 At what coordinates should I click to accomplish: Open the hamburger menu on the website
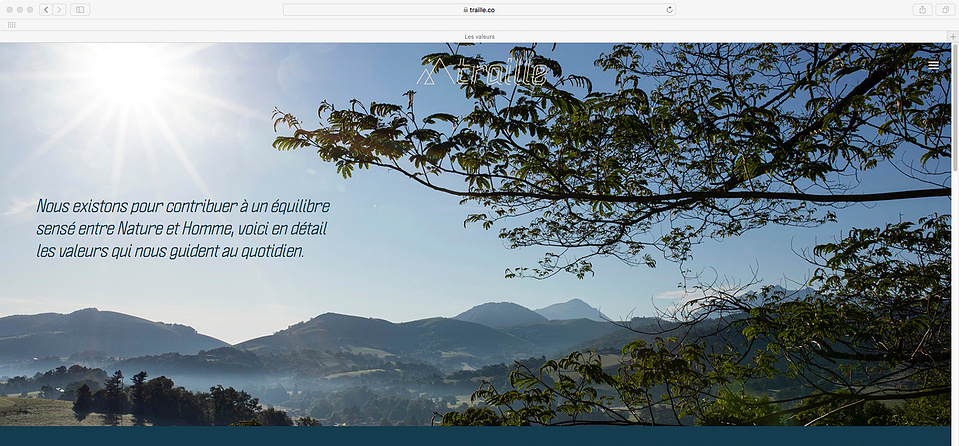[933, 65]
